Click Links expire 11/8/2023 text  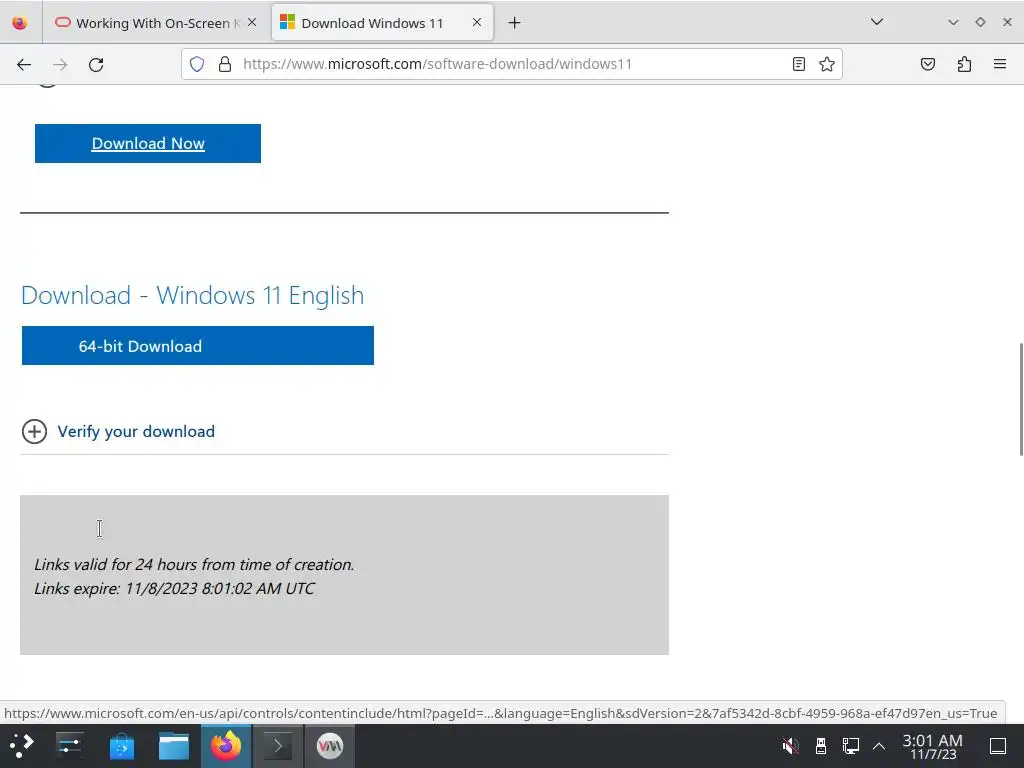click(174, 588)
